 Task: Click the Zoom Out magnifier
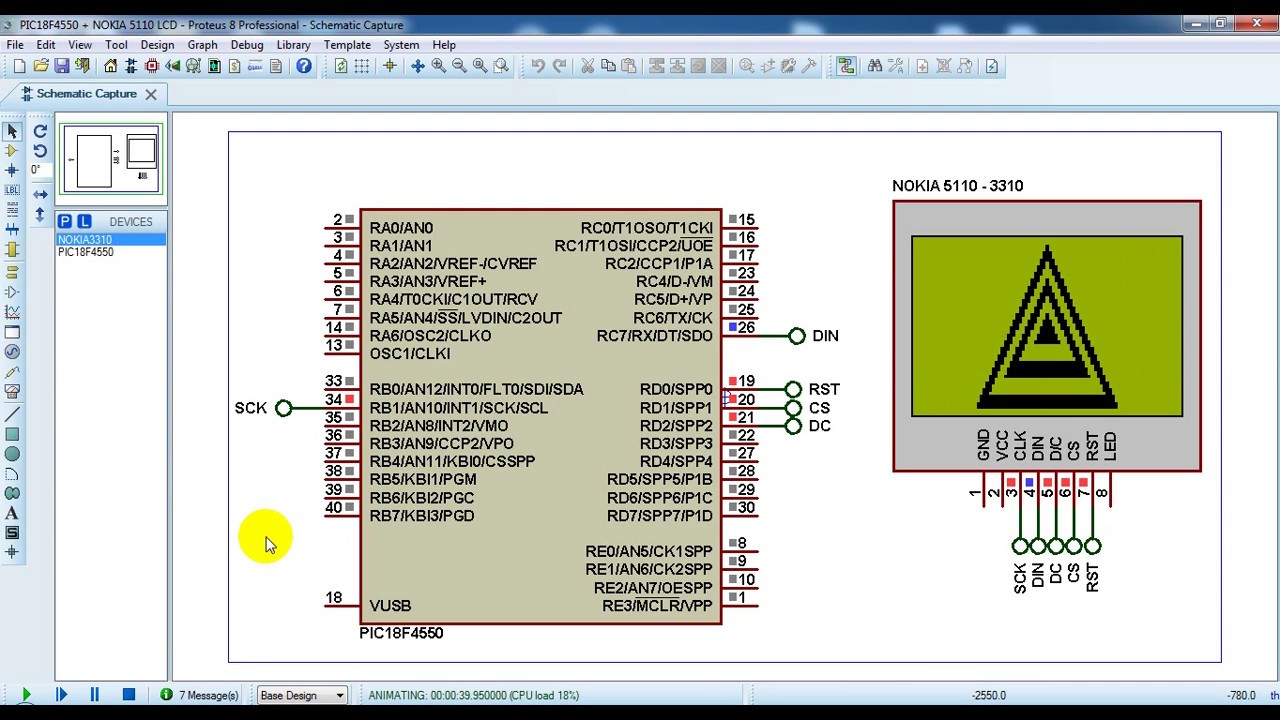click(460, 66)
